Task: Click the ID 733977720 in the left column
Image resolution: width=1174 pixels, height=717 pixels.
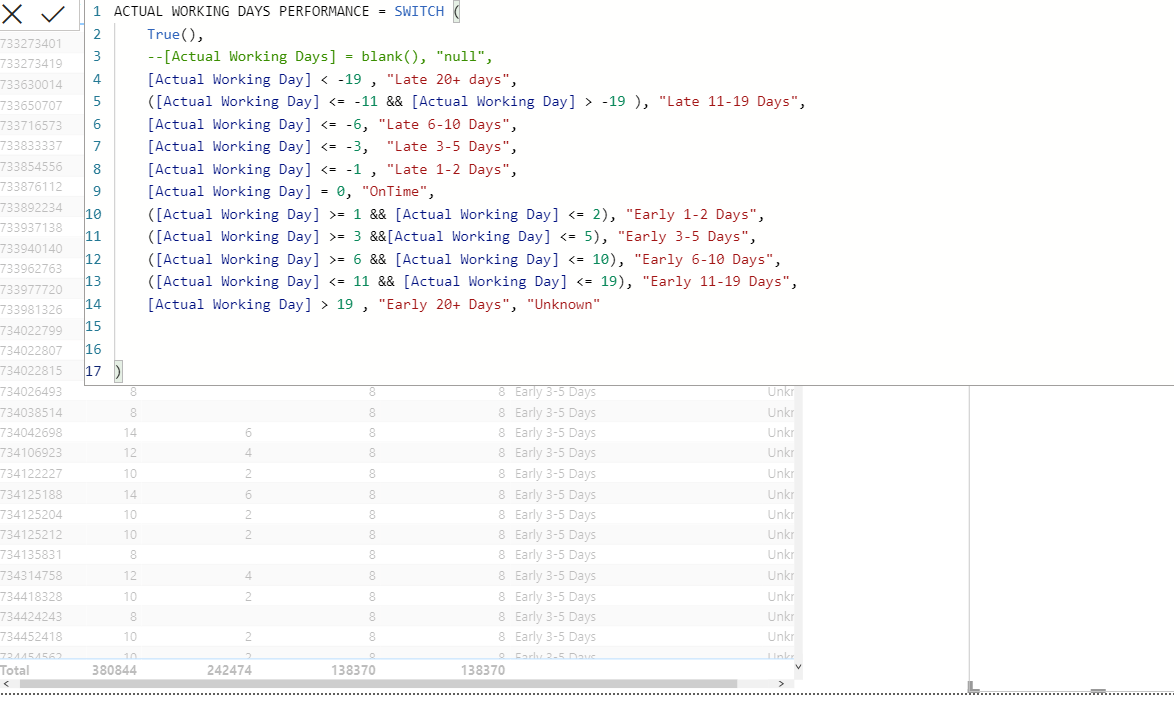Action: pyautogui.click(x=31, y=289)
